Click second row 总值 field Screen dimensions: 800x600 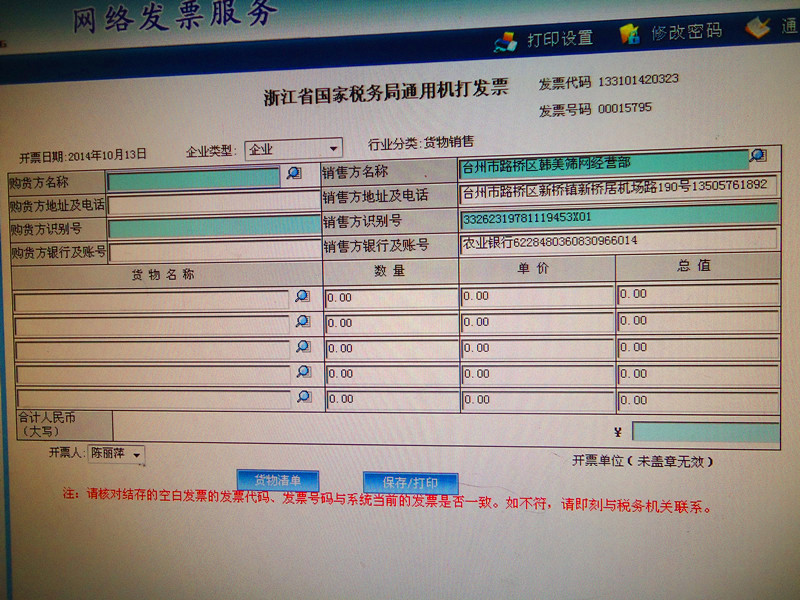pos(698,321)
